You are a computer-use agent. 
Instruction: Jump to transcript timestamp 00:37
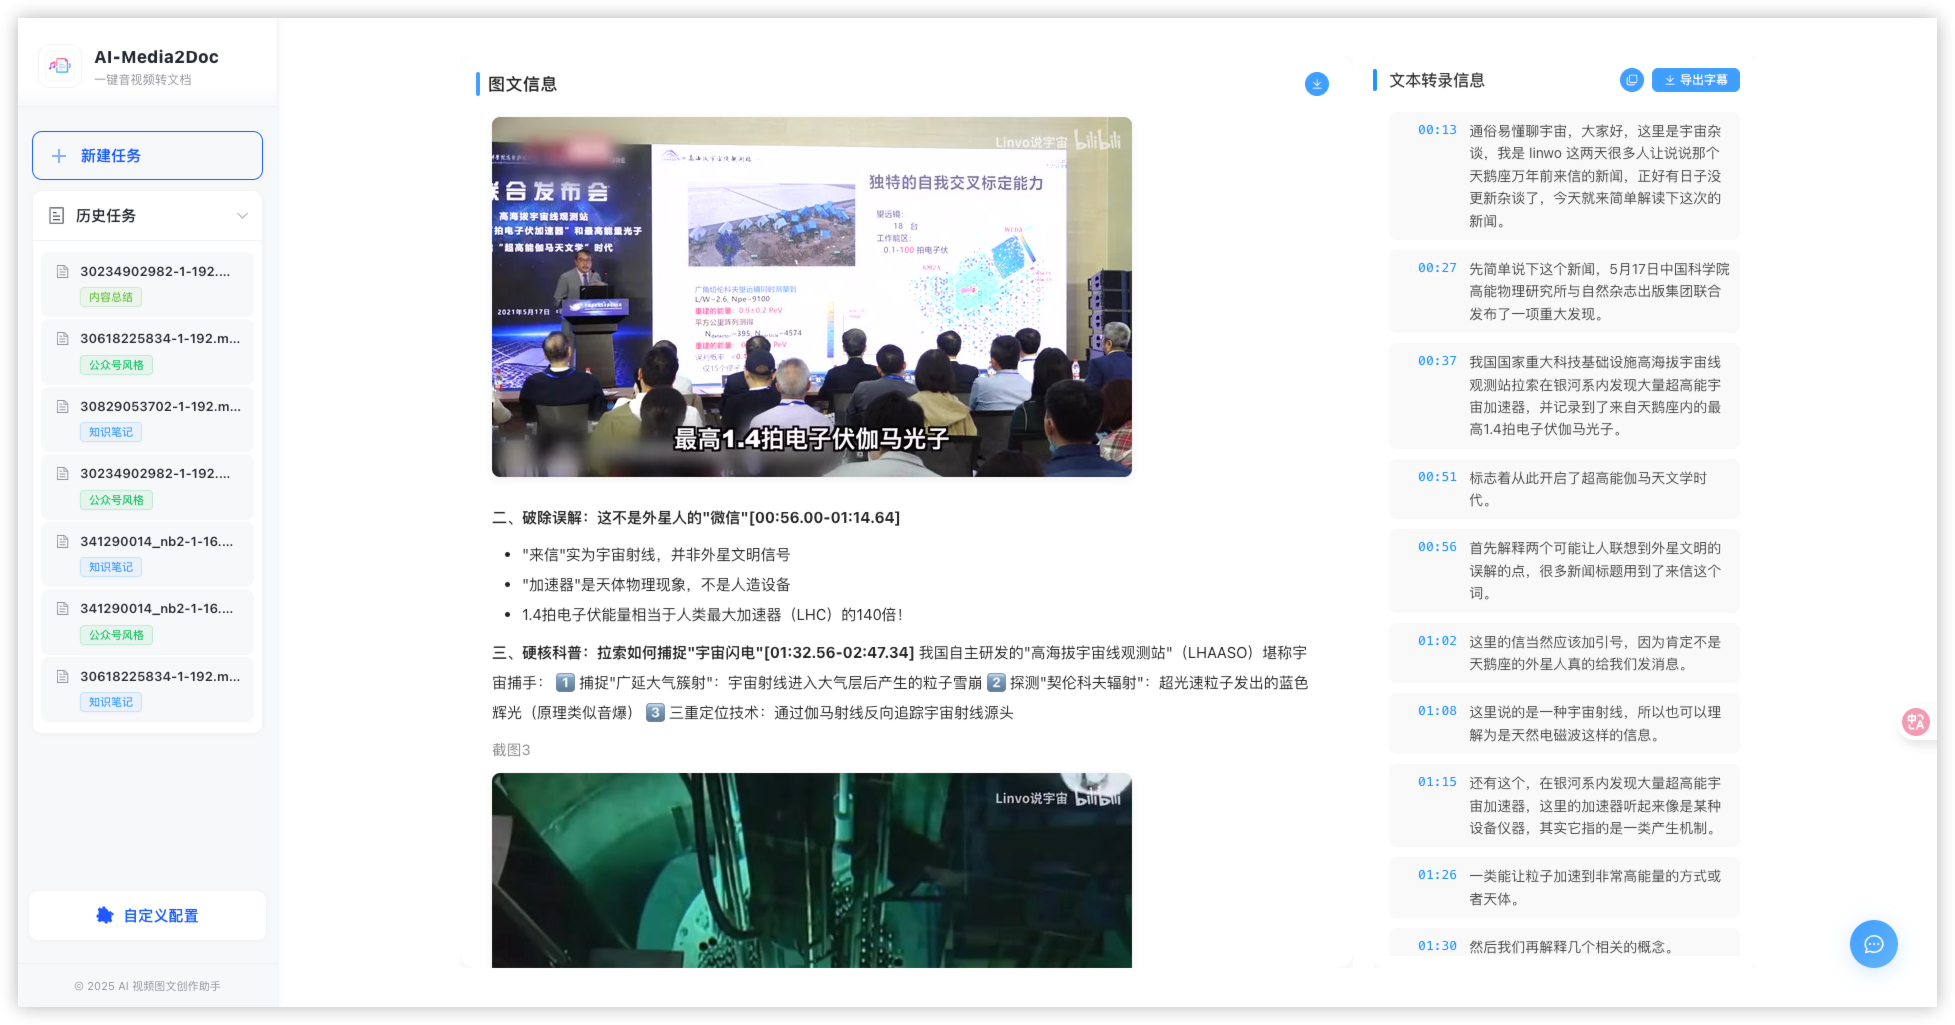coord(1436,361)
